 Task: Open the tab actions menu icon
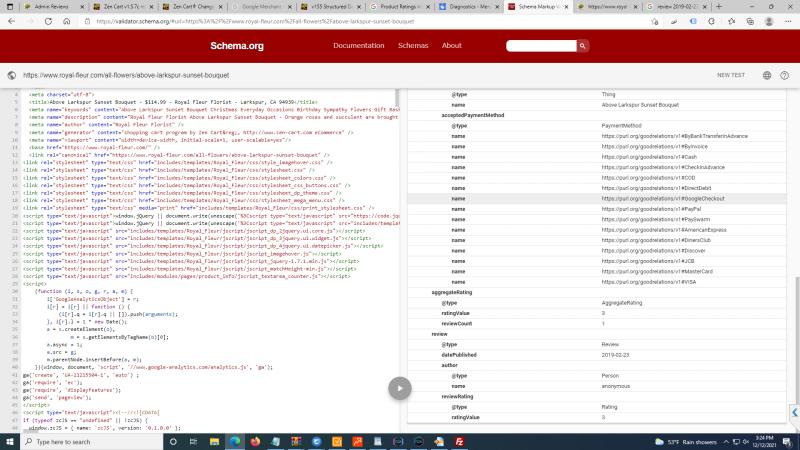tap(10, 7)
